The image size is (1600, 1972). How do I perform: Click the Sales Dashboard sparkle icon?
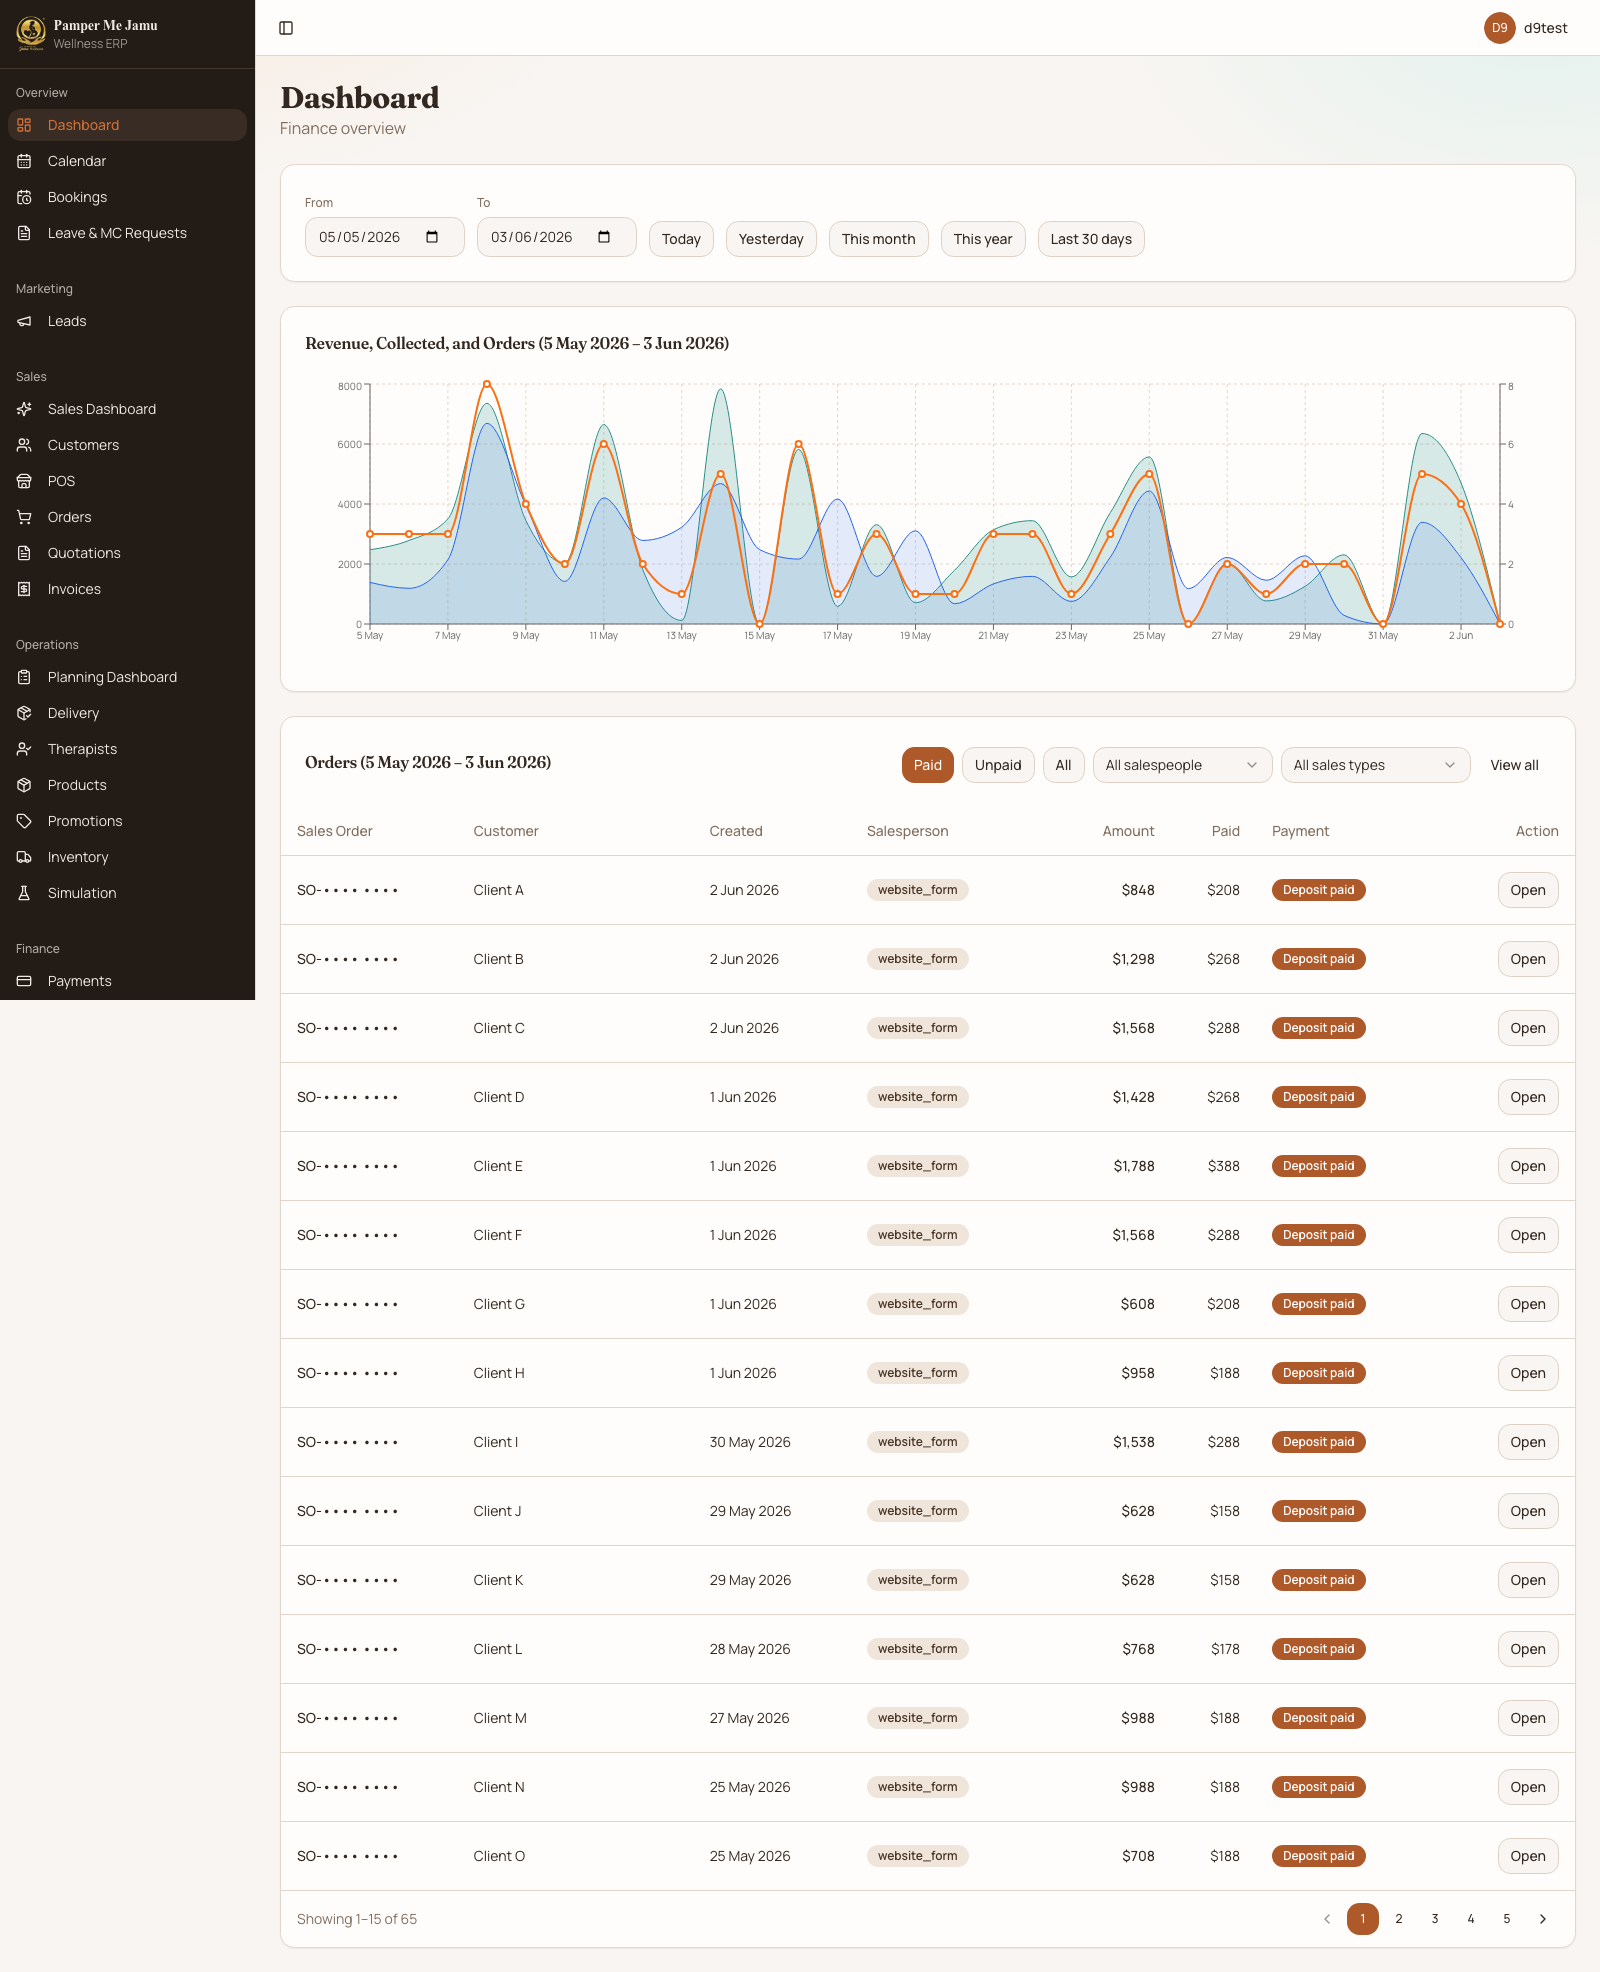(x=24, y=409)
